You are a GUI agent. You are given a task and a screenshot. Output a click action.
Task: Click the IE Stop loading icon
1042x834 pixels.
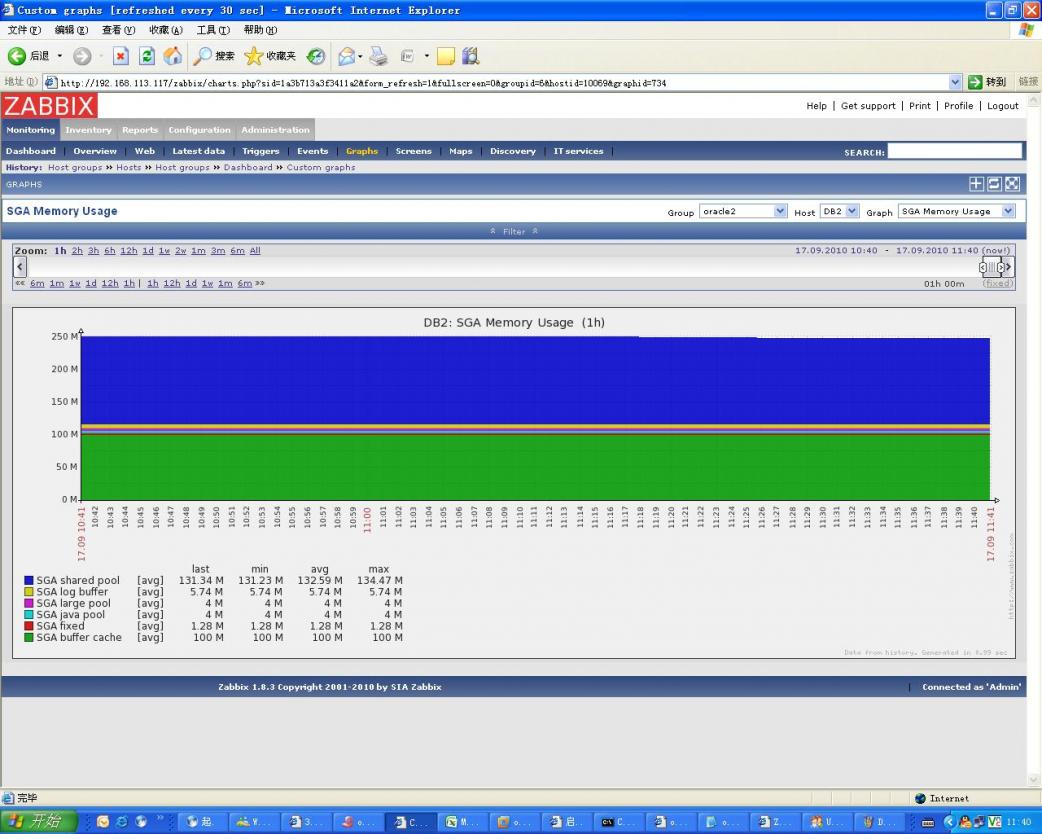coord(121,57)
